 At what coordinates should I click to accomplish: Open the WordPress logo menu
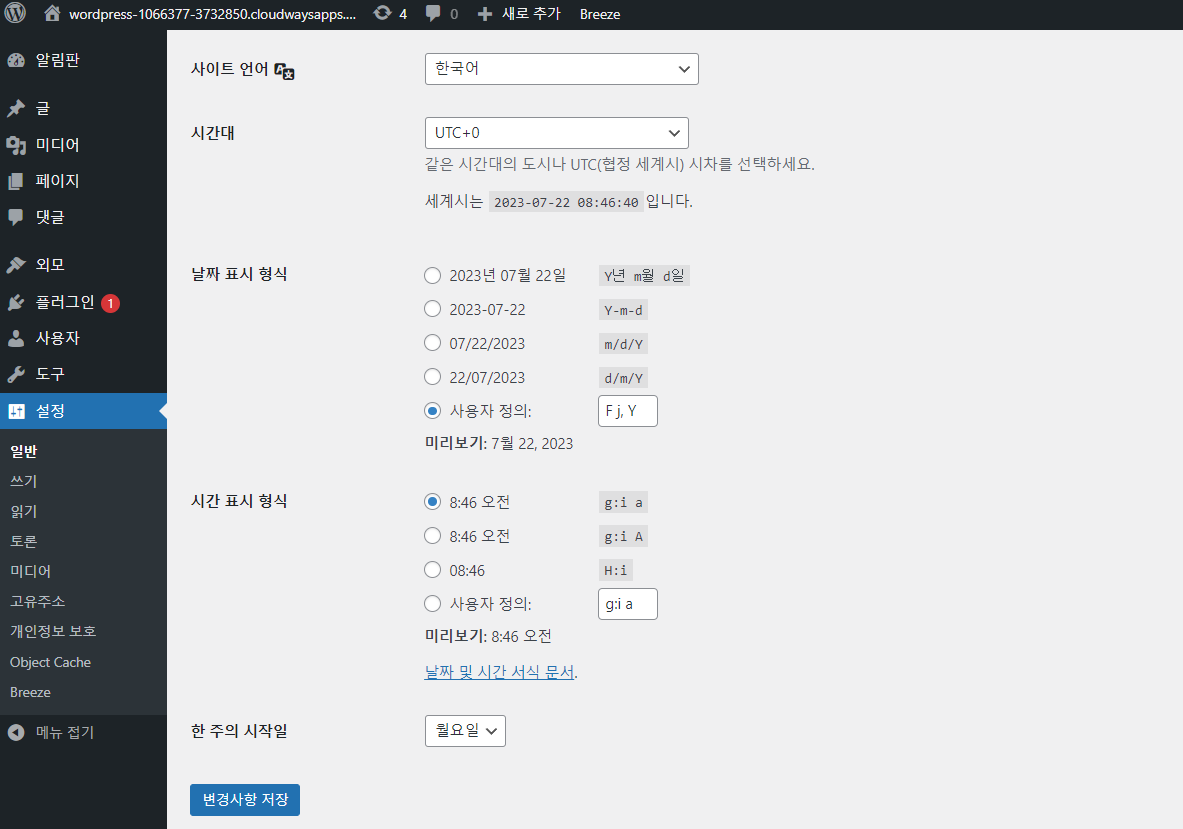(x=15, y=14)
